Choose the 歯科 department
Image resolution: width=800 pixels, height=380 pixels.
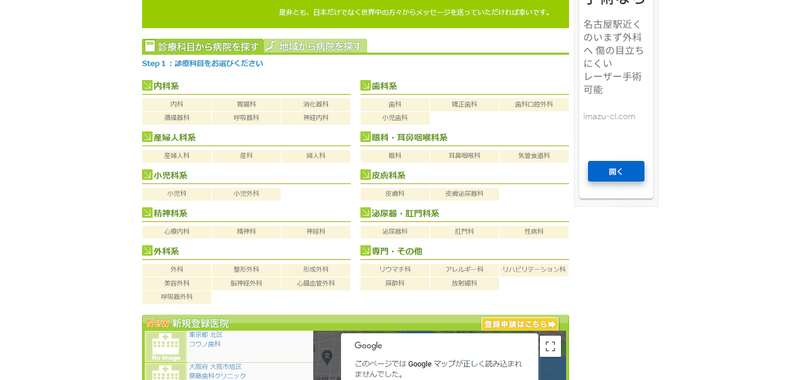pyautogui.click(x=395, y=105)
